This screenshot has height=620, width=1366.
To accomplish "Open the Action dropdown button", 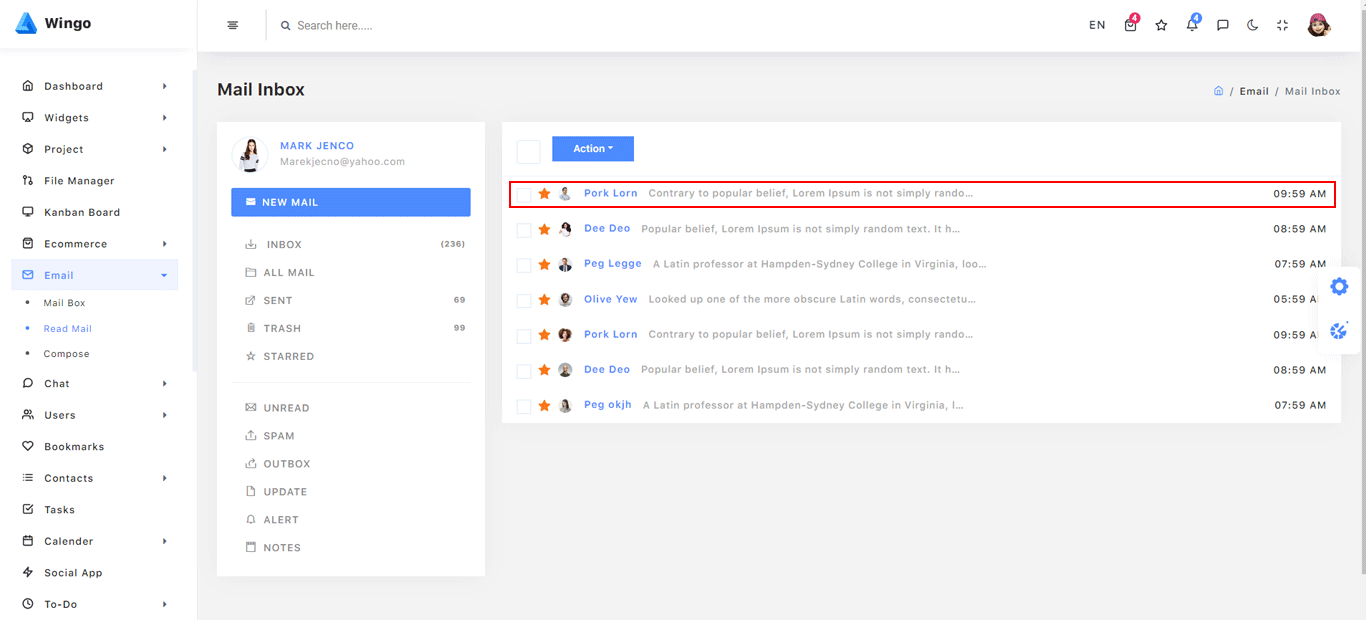I will click(593, 149).
